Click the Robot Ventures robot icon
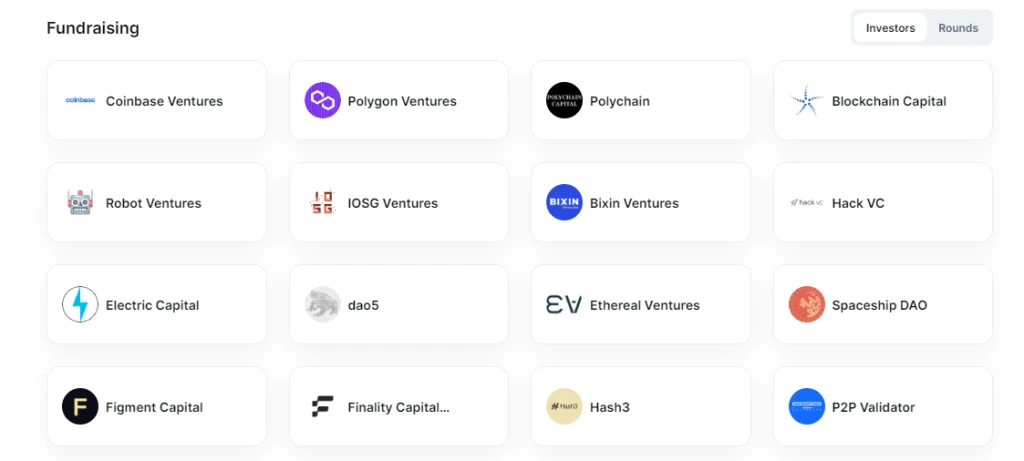 pos(80,202)
